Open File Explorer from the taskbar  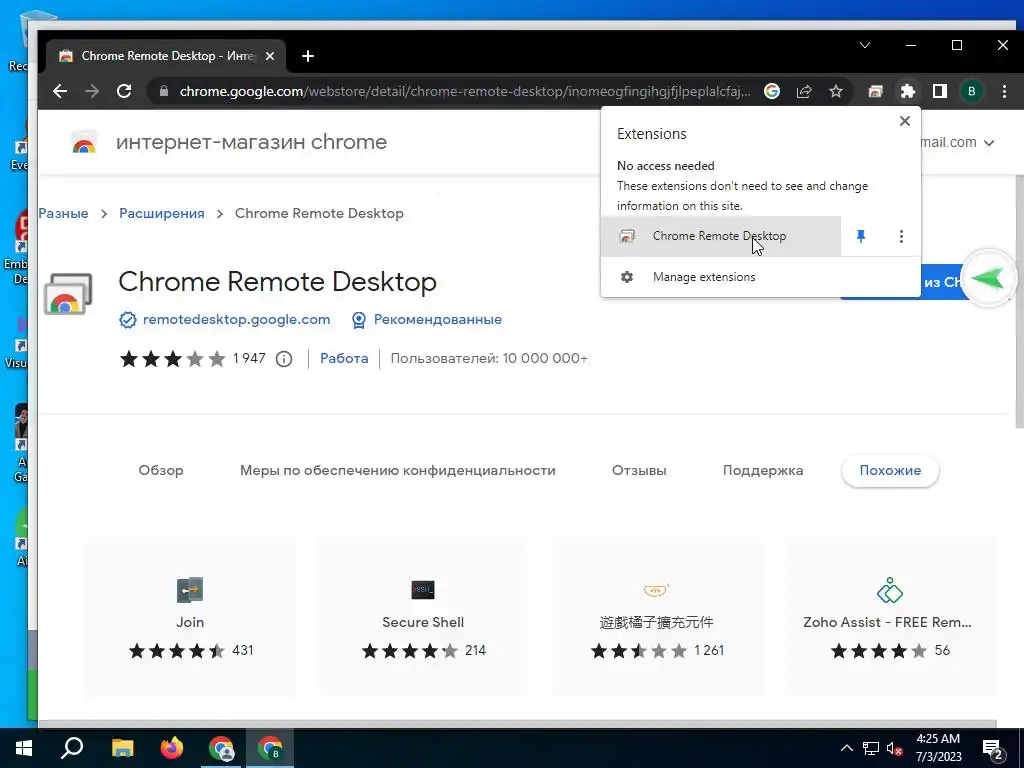point(122,748)
